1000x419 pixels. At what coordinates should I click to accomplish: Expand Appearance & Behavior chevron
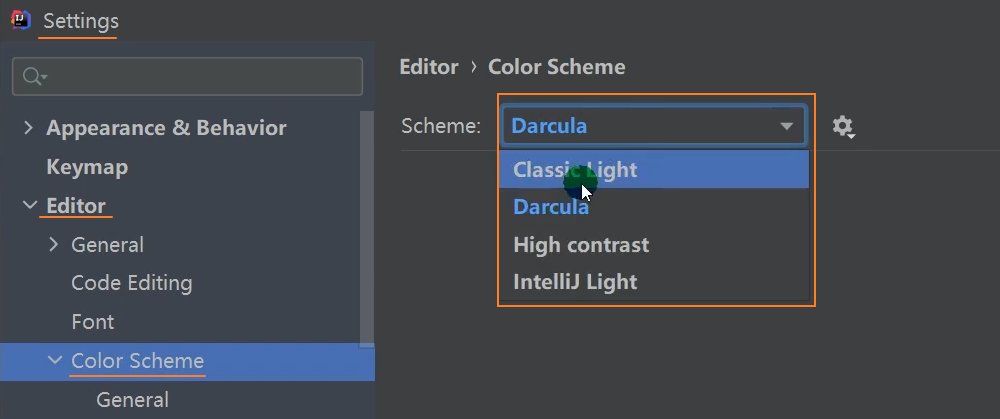[x=28, y=128]
